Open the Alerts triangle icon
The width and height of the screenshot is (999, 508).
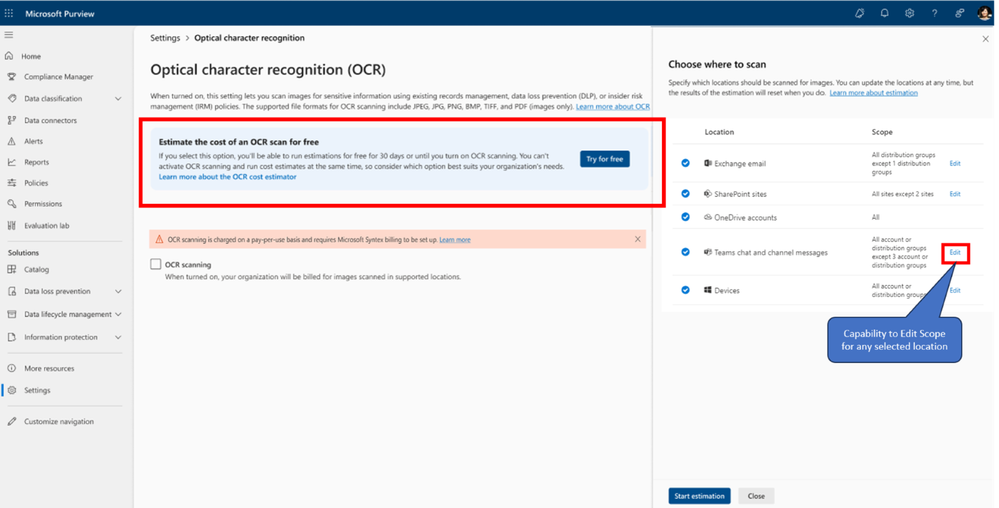click(x=11, y=141)
